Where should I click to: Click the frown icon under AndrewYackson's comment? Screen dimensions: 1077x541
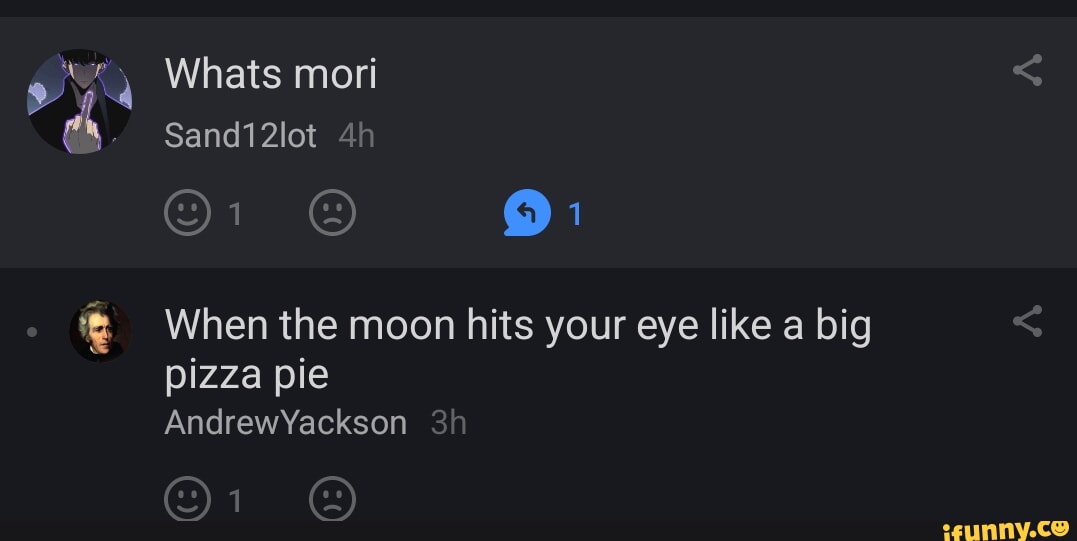(x=332, y=499)
